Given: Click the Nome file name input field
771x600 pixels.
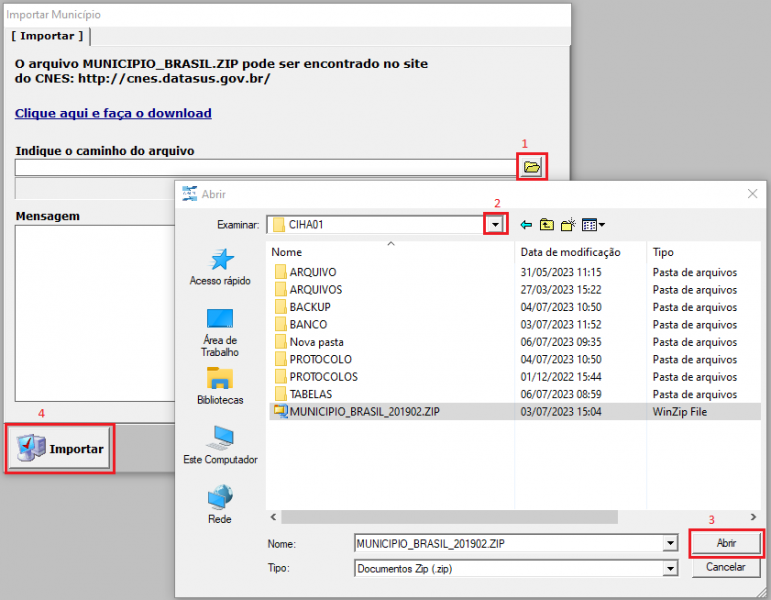Looking at the screenshot, I should point(509,544).
